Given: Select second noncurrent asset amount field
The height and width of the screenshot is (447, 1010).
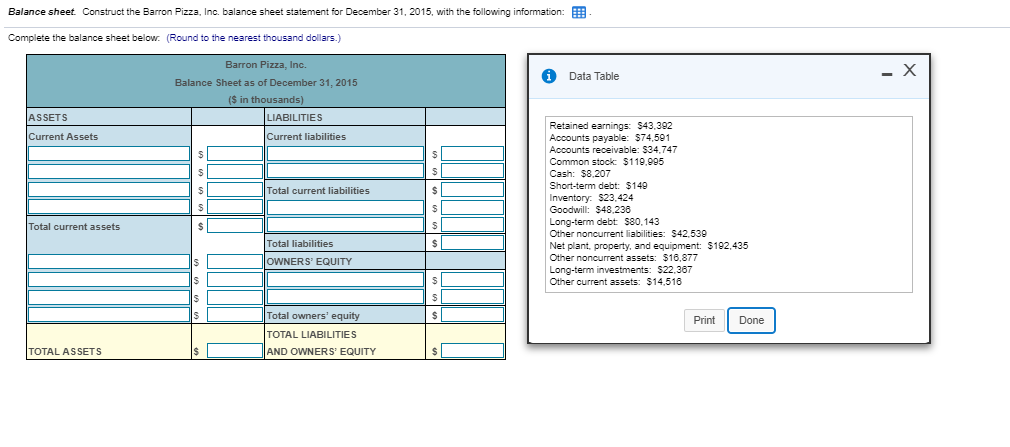Looking at the screenshot, I should (x=234, y=280).
